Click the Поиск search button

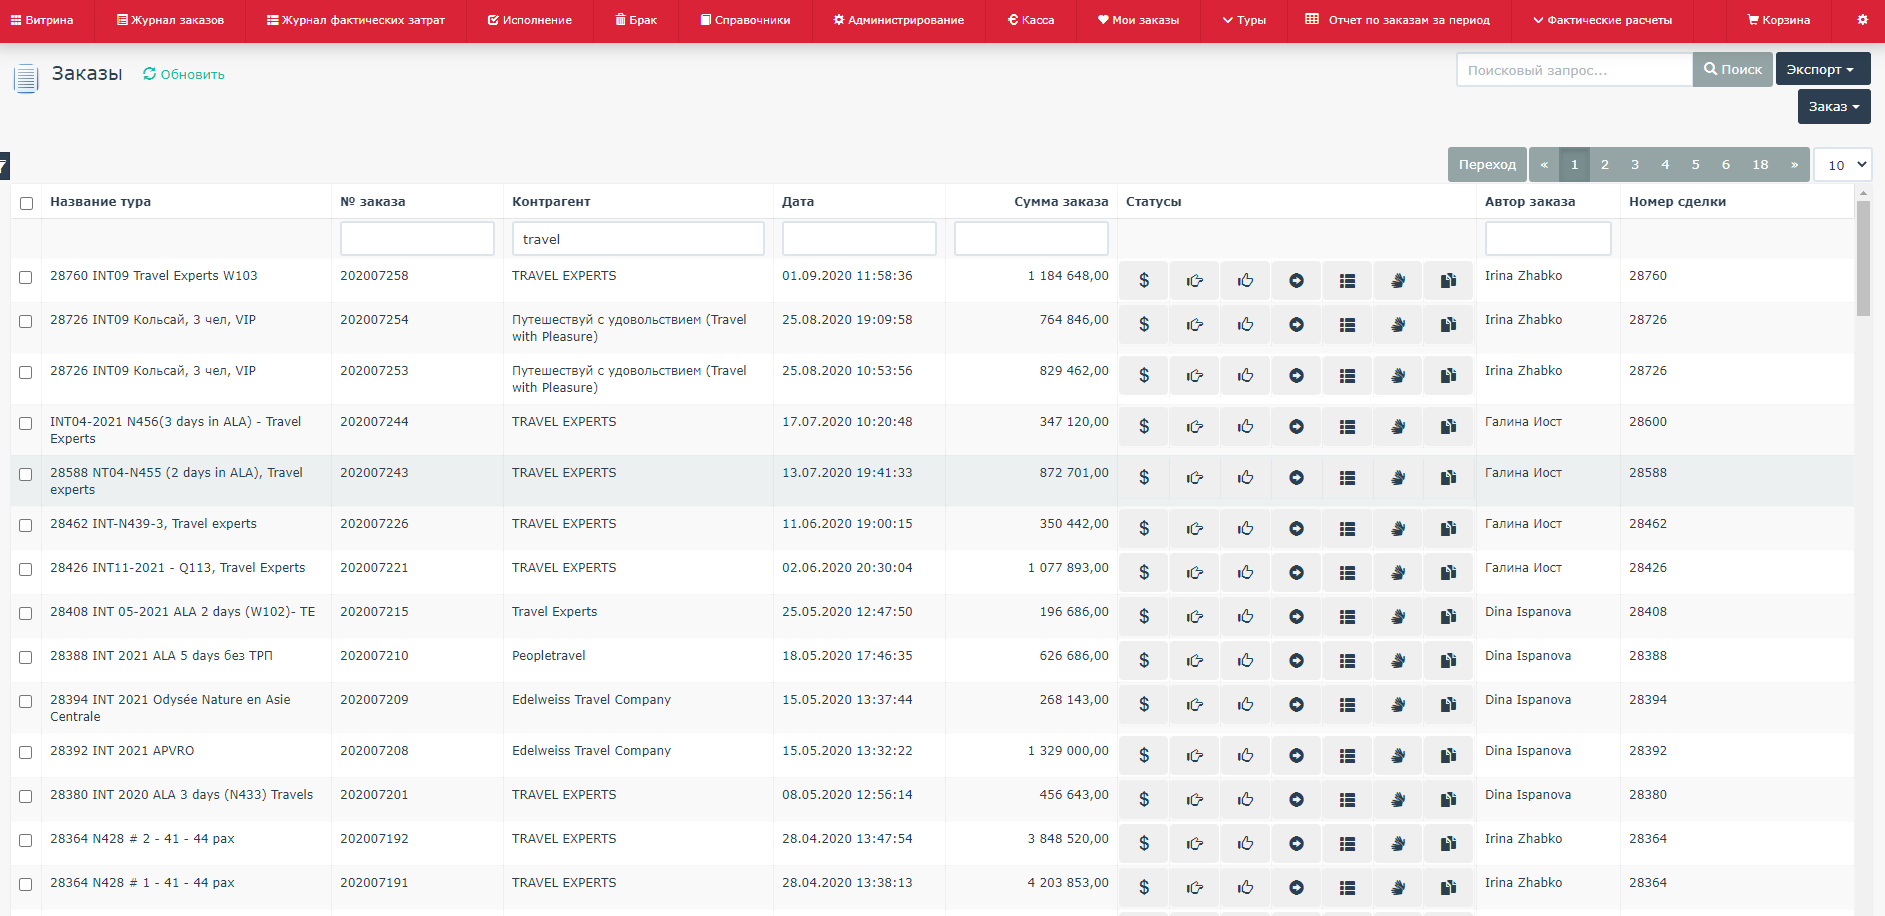[1733, 69]
